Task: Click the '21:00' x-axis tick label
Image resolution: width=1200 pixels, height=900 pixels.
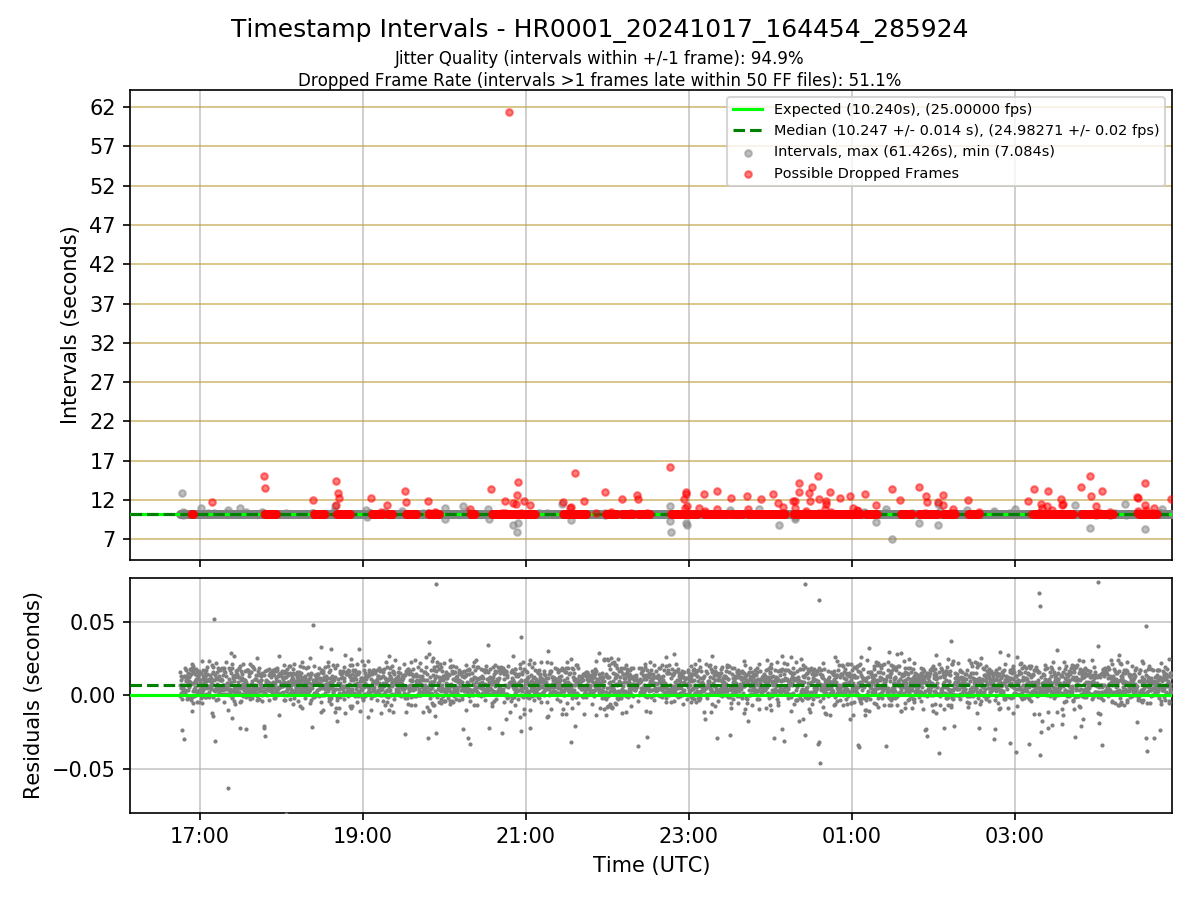Action: coord(526,834)
